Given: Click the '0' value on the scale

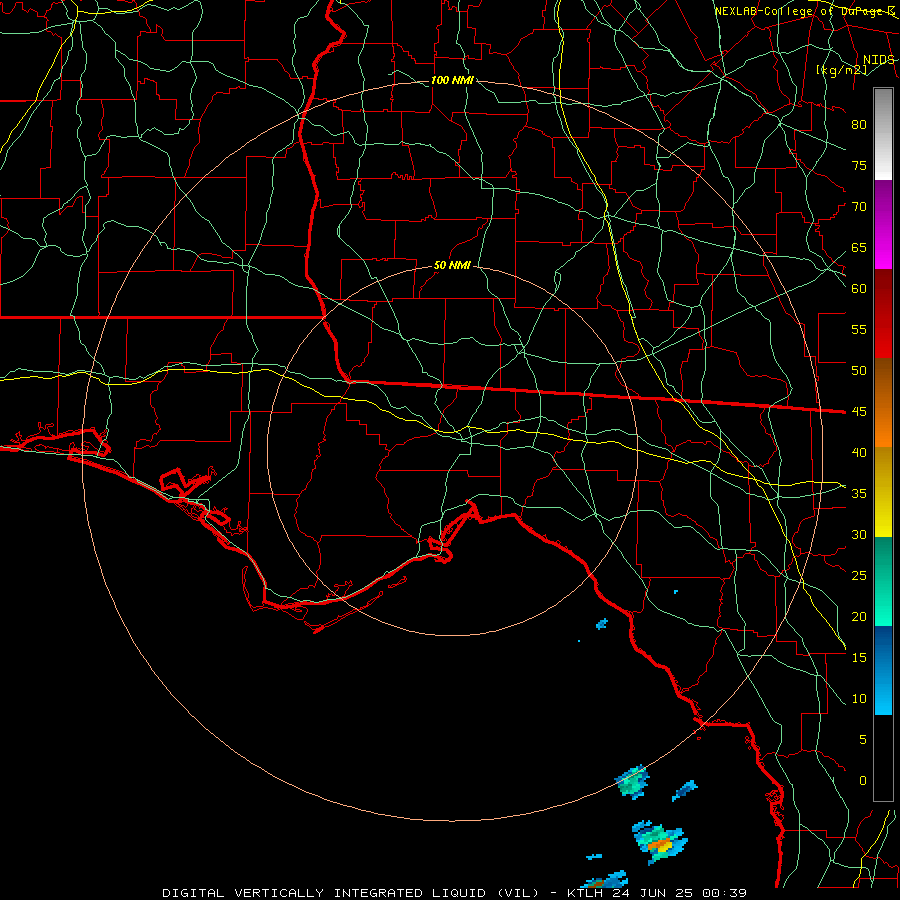Looking at the screenshot, I should point(863,781).
